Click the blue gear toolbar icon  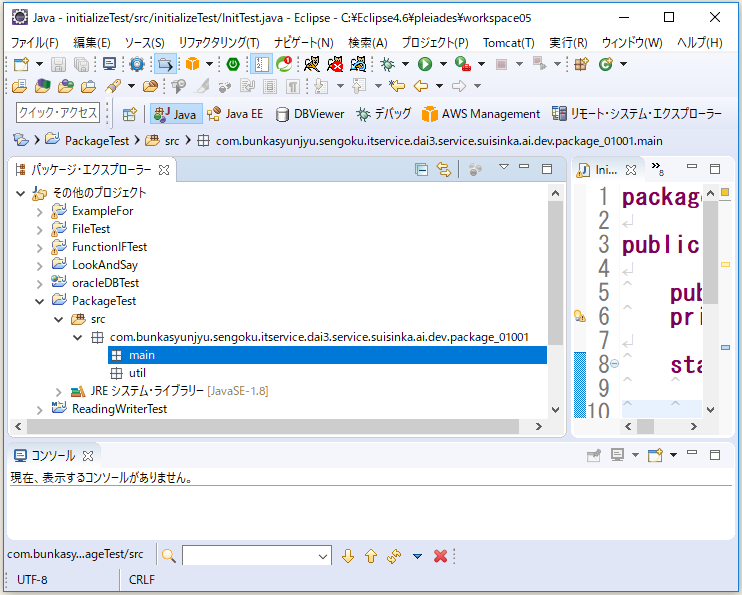pyautogui.click(x=137, y=64)
